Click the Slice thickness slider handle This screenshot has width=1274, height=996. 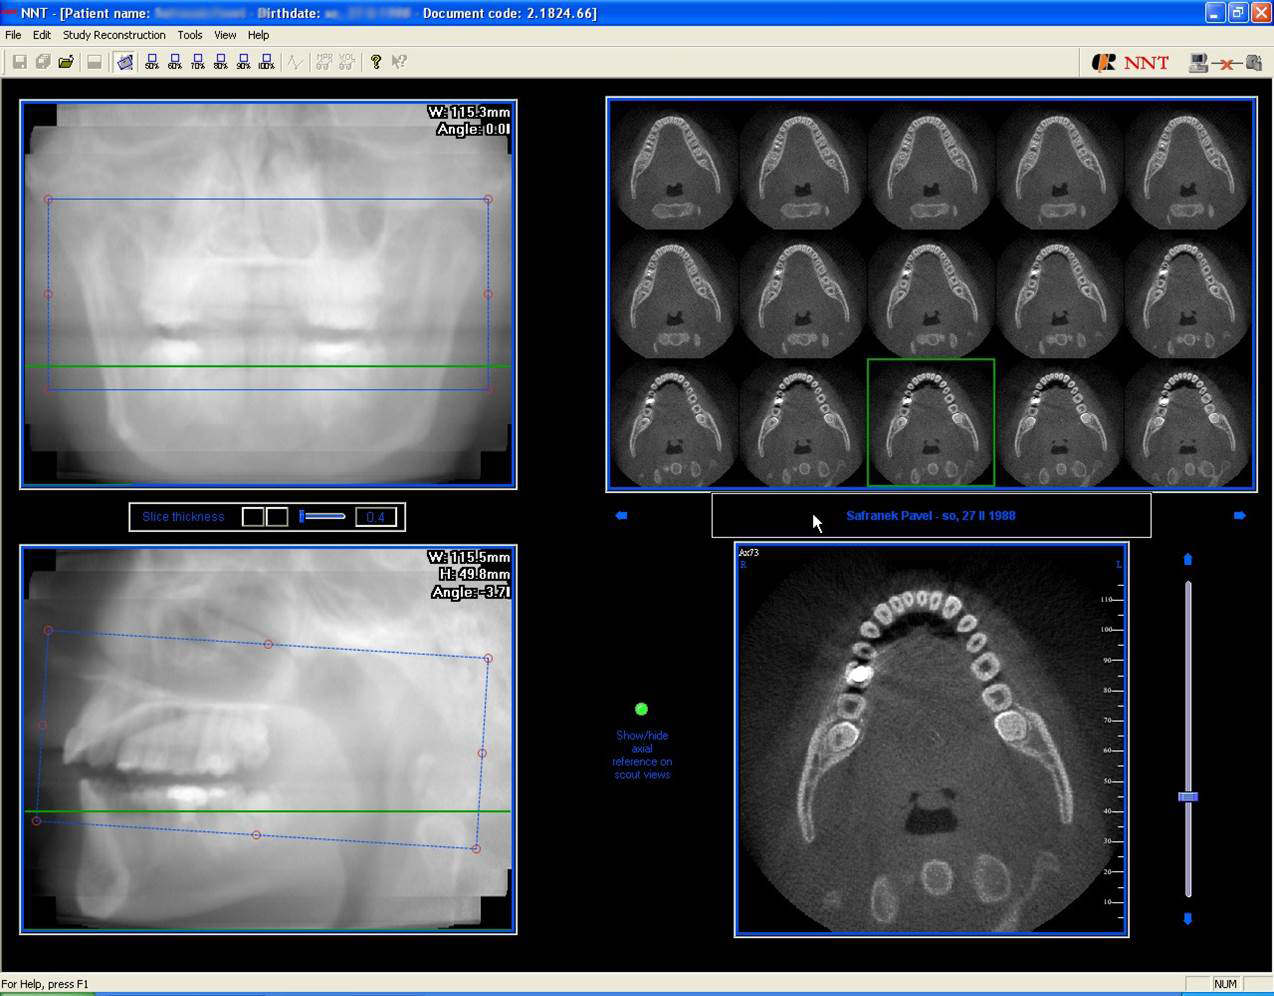[x=303, y=516]
